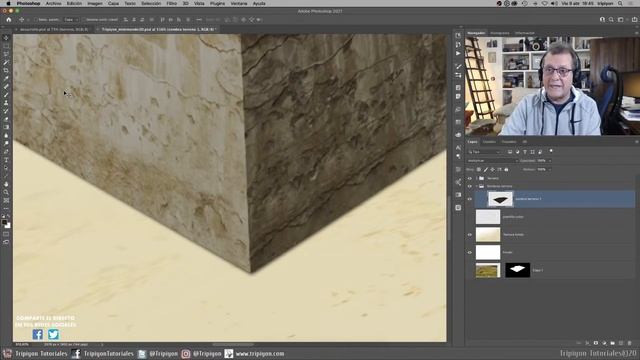Viewport: 640px width, 360px height.
Task: Select the Clone Stamp tool
Action: 6,103
